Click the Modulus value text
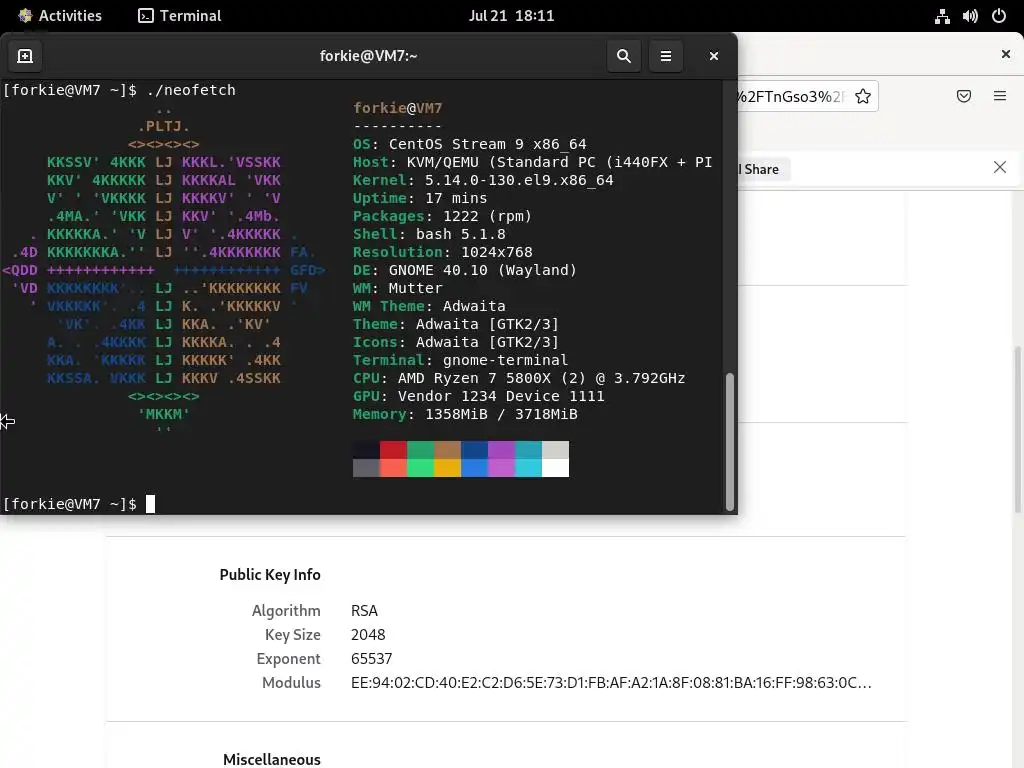1024x768 pixels. tap(611, 683)
